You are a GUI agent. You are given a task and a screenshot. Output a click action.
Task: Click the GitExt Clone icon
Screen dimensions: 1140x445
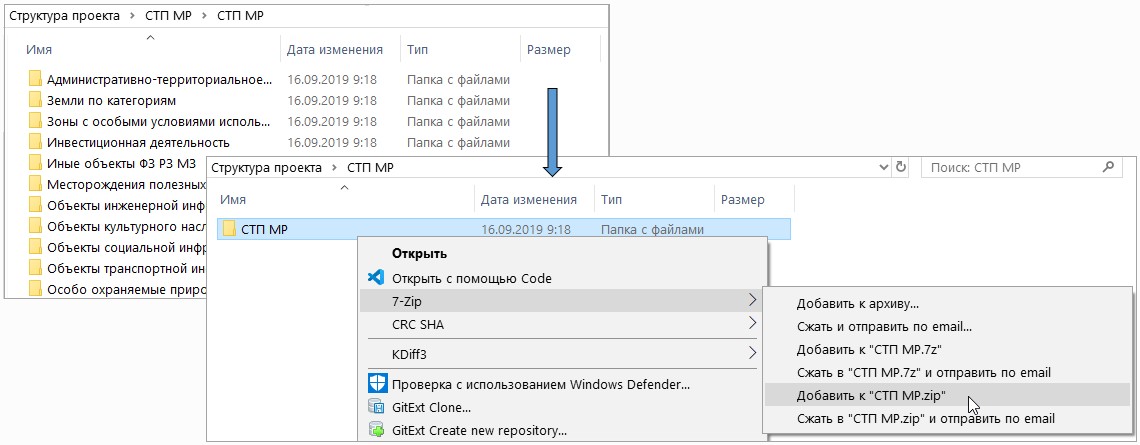[376, 407]
